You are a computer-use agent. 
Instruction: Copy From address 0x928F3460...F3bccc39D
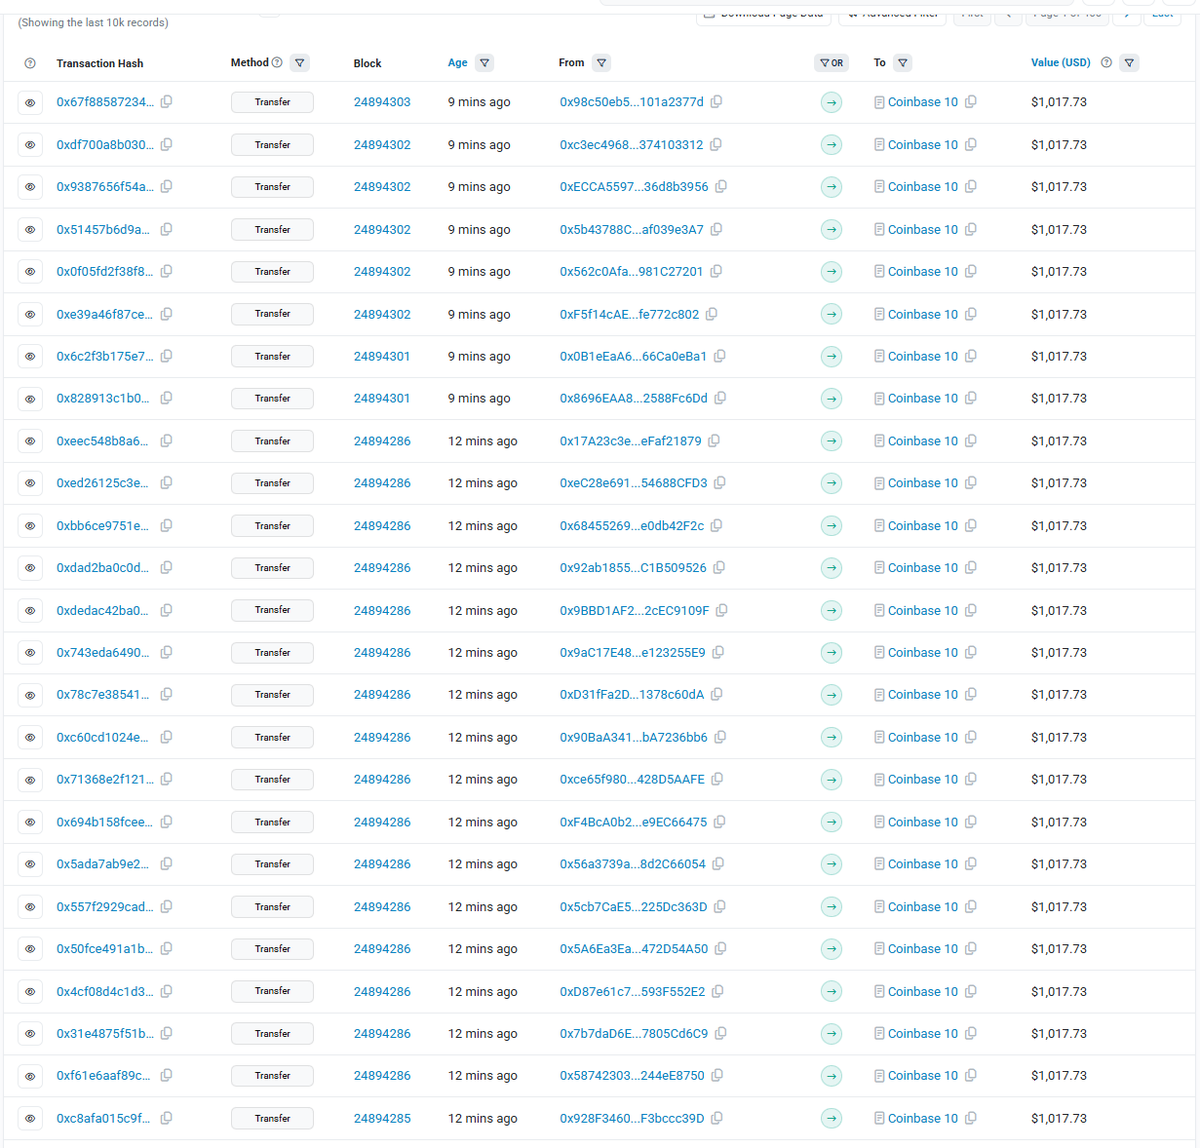pos(716,1118)
